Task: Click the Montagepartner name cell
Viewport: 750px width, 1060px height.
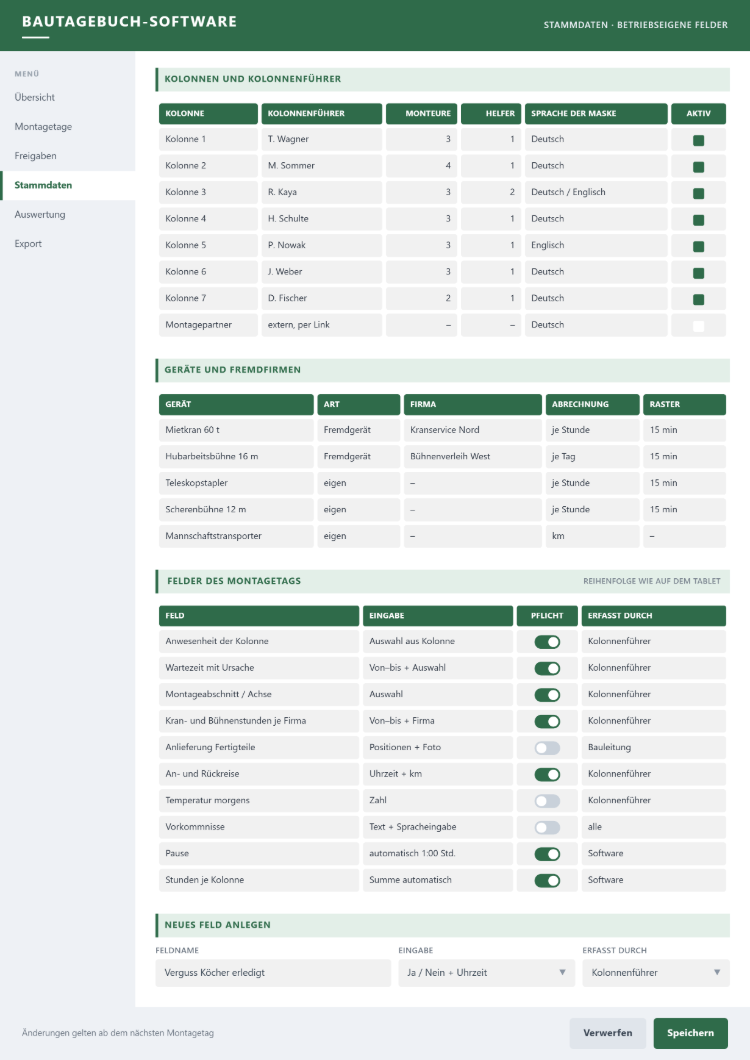Action: click(x=208, y=324)
